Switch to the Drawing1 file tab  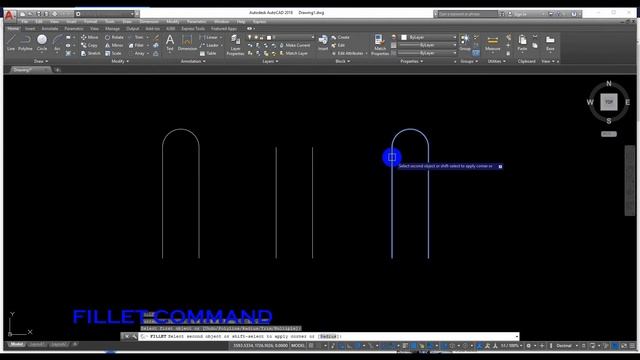pyautogui.click(x=29, y=70)
